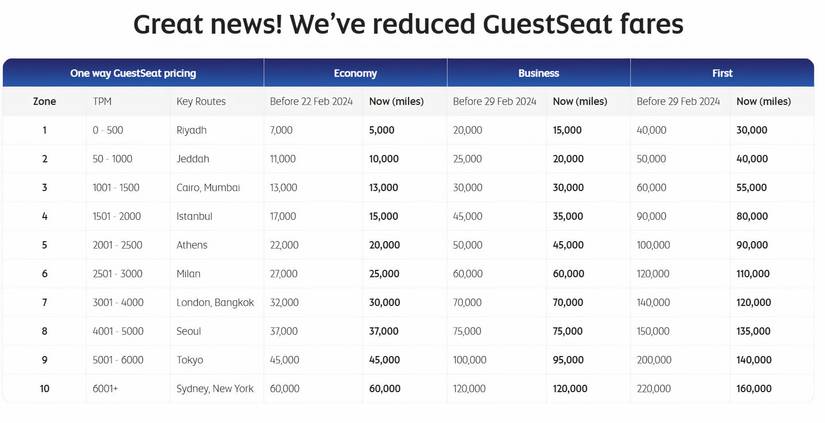The image size is (825, 423).
Task: Click the TPM column header
Action: pos(102,102)
